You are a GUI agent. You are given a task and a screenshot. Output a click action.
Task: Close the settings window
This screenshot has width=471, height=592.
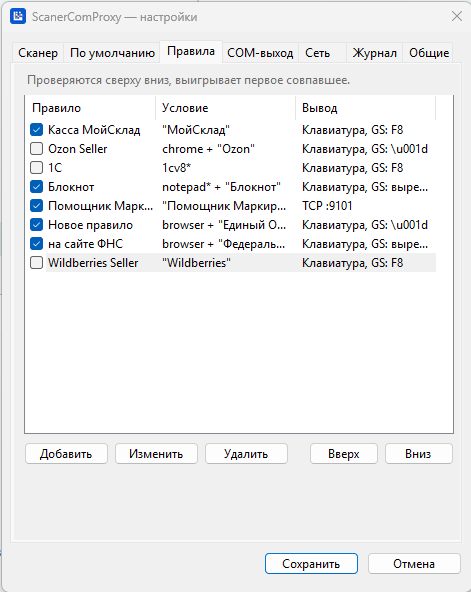click(x=457, y=16)
